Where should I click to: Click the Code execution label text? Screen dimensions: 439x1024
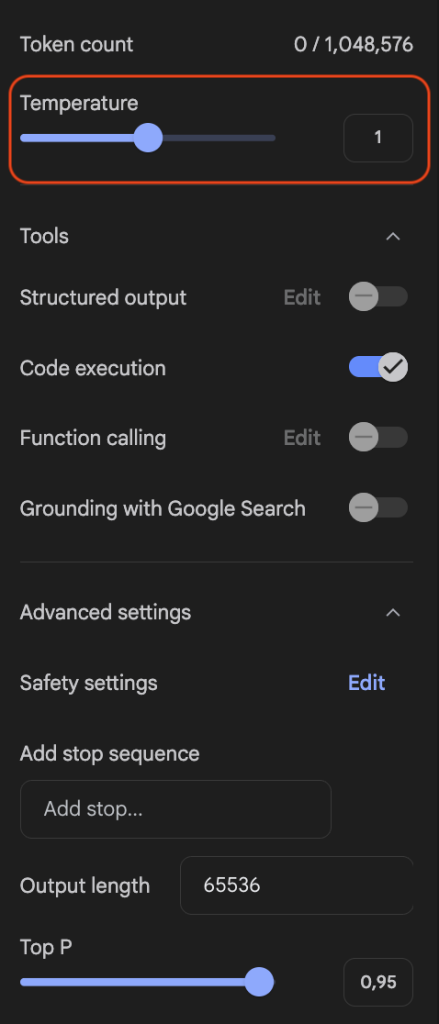tap(93, 368)
